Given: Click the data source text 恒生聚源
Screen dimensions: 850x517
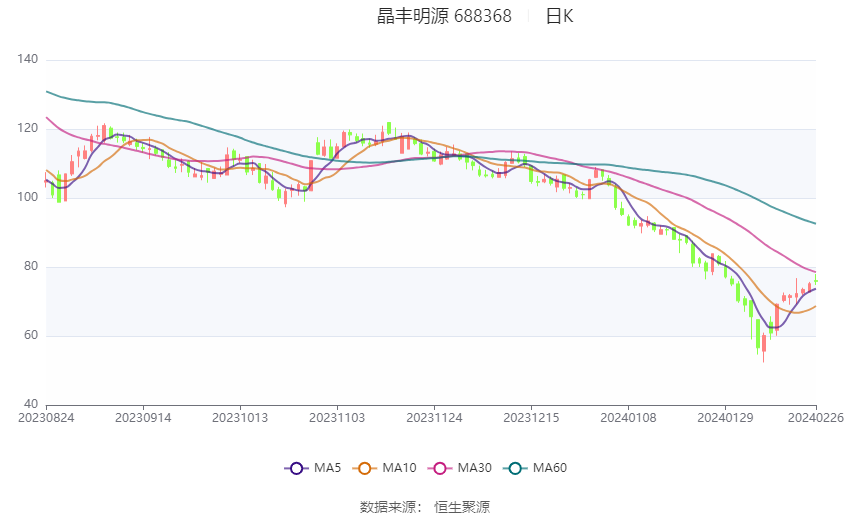Looking at the screenshot, I should (462, 507).
